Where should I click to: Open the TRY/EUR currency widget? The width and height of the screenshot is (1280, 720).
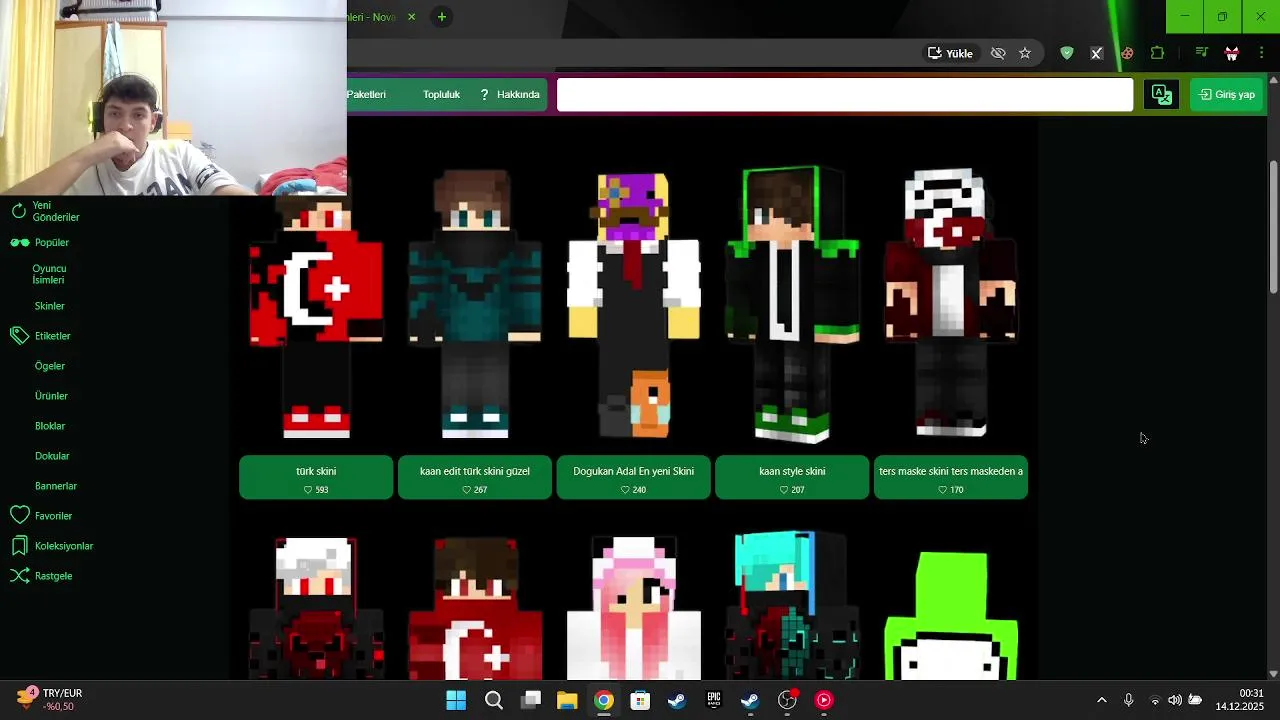click(x=50, y=700)
